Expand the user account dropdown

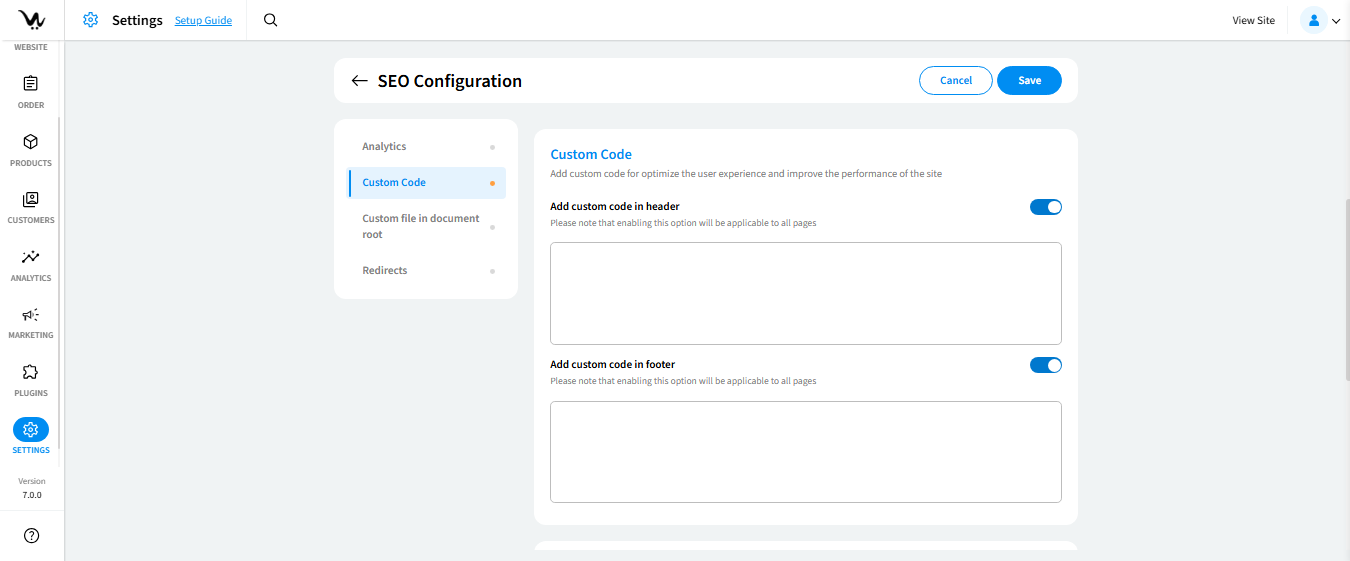[x=1320, y=20]
